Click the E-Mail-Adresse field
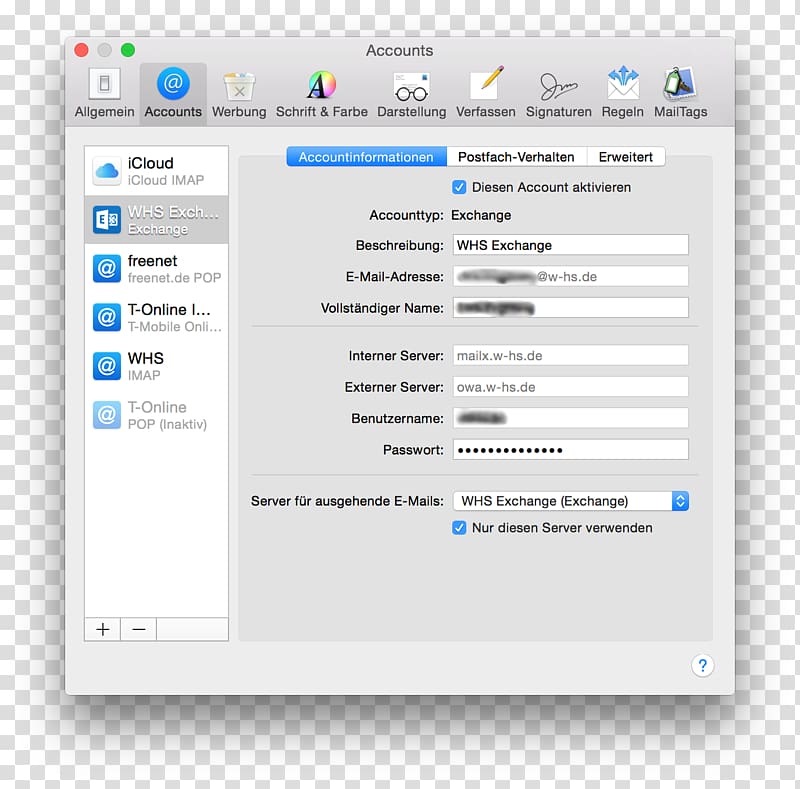The width and height of the screenshot is (800, 789). 570,277
